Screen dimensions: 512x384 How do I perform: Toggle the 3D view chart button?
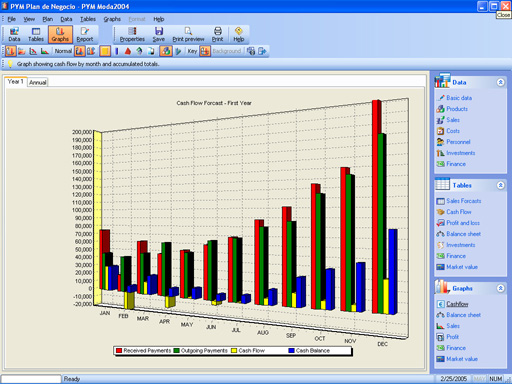[166, 51]
